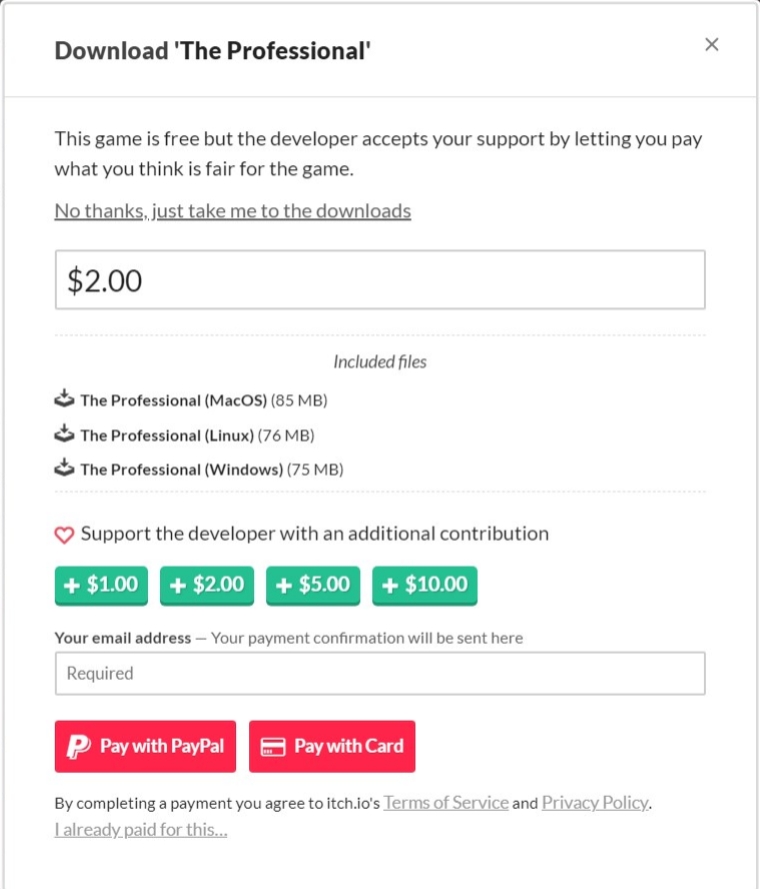Image resolution: width=760 pixels, height=889 pixels.
Task: Click the Windows file download icon
Action: [64, 469]
